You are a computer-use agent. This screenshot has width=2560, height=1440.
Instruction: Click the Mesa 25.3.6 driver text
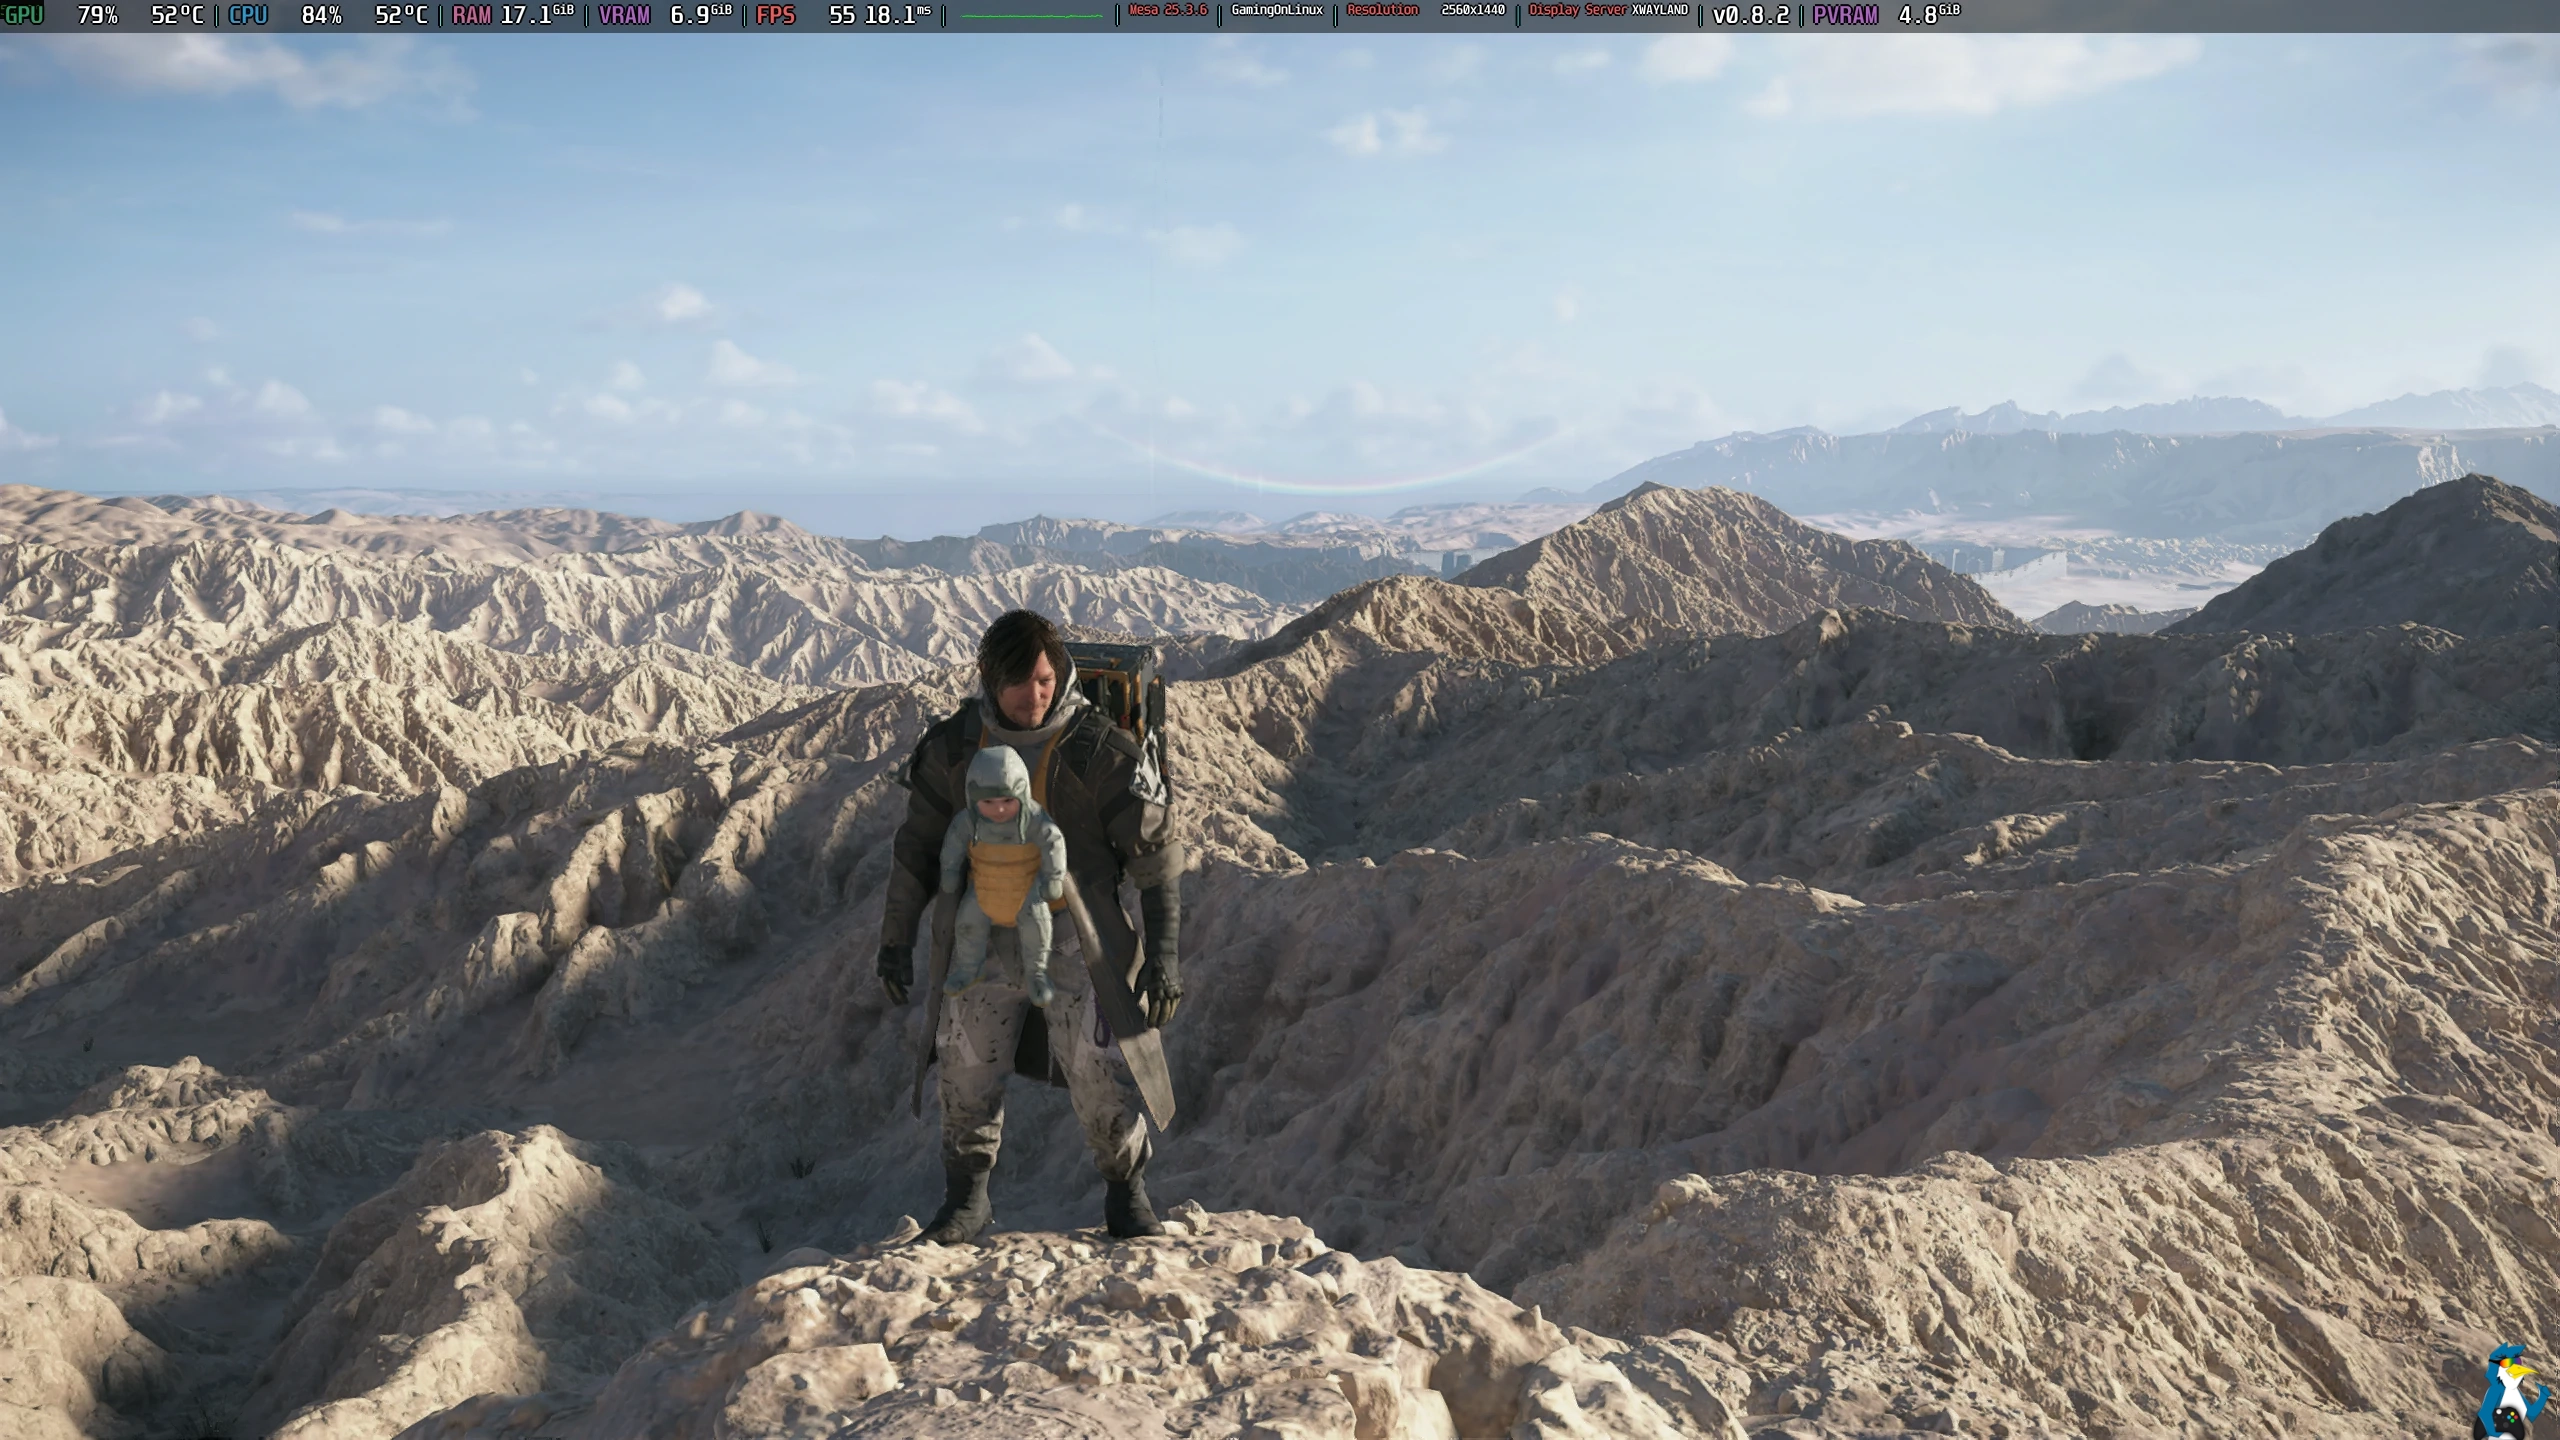pyautogui.click(x=1167, y=10)
